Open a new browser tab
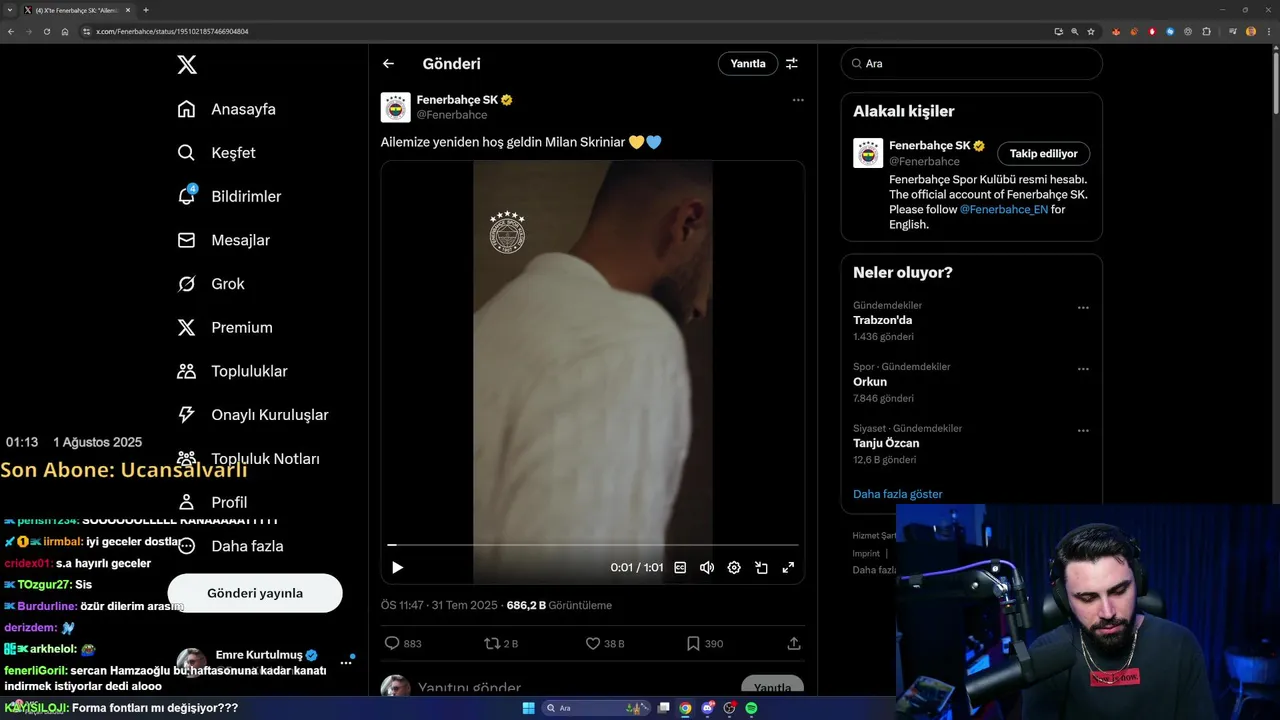The height and width of the screenshot is (720, 1280). point(146,10)
